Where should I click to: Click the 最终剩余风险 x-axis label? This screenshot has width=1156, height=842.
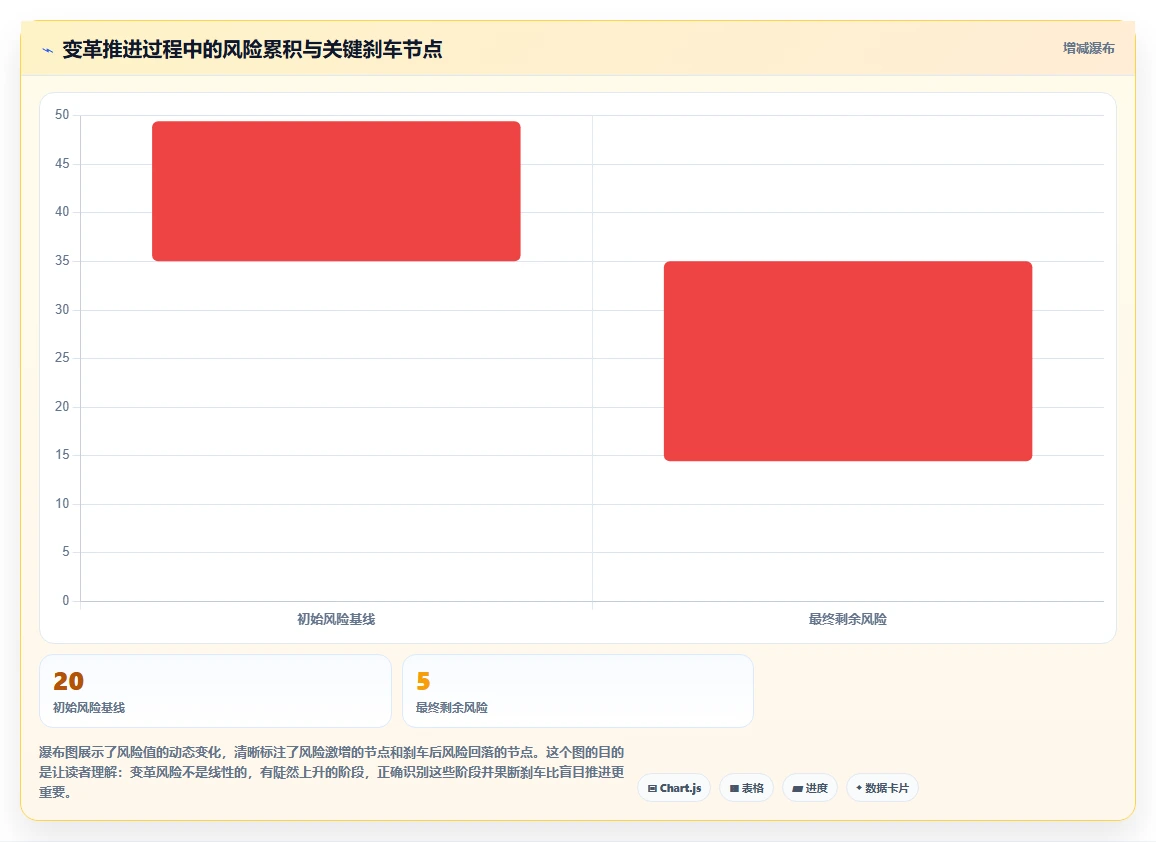(848, 619)
